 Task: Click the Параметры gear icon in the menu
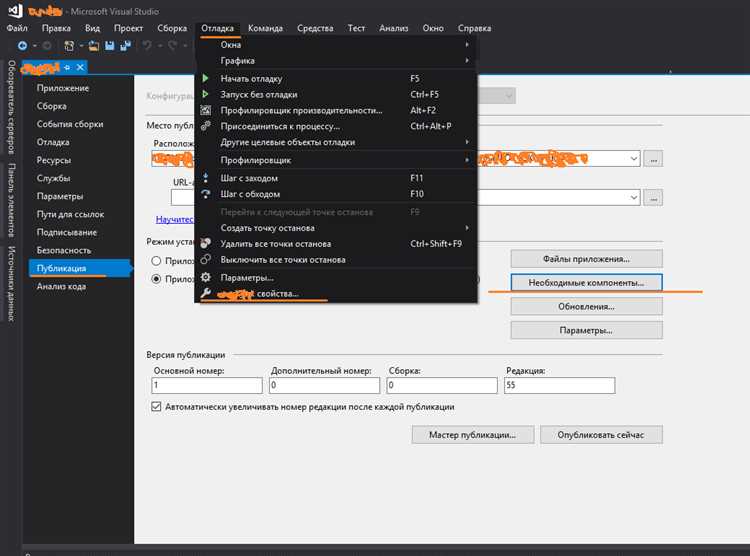click(205, 277)
